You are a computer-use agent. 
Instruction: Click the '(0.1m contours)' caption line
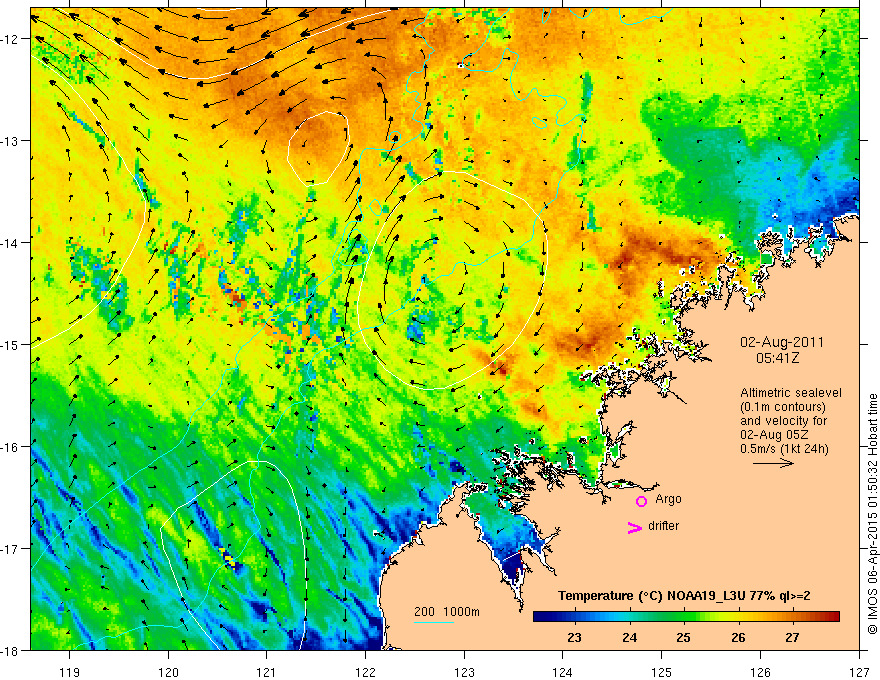(783, 407)
